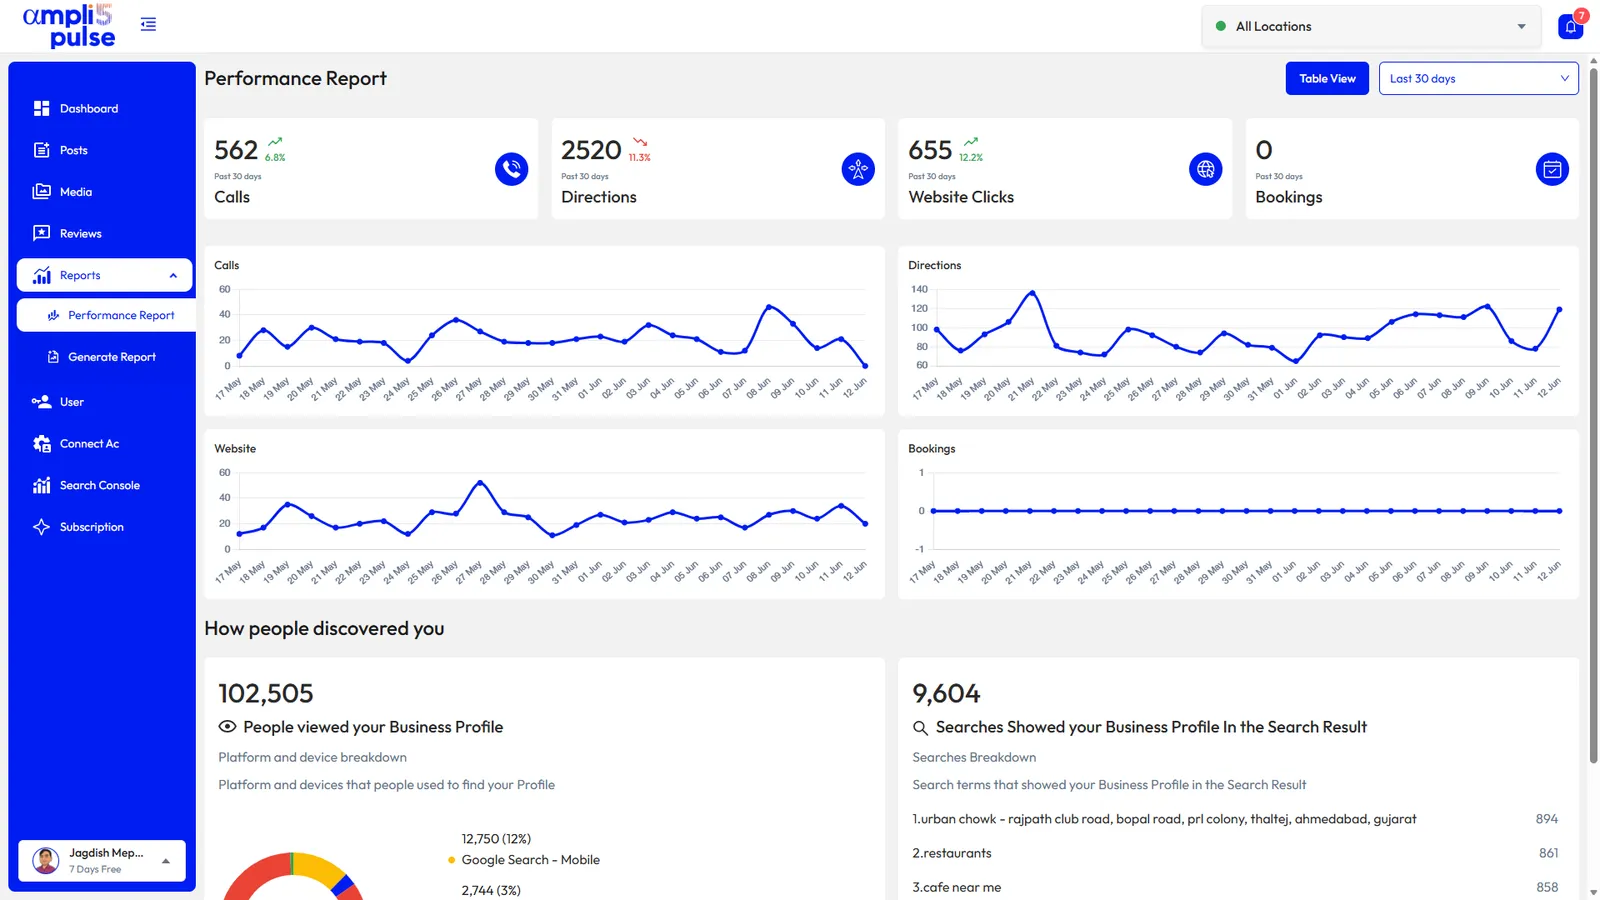Expand the Jagdish Mep account menu arrow

166,861
